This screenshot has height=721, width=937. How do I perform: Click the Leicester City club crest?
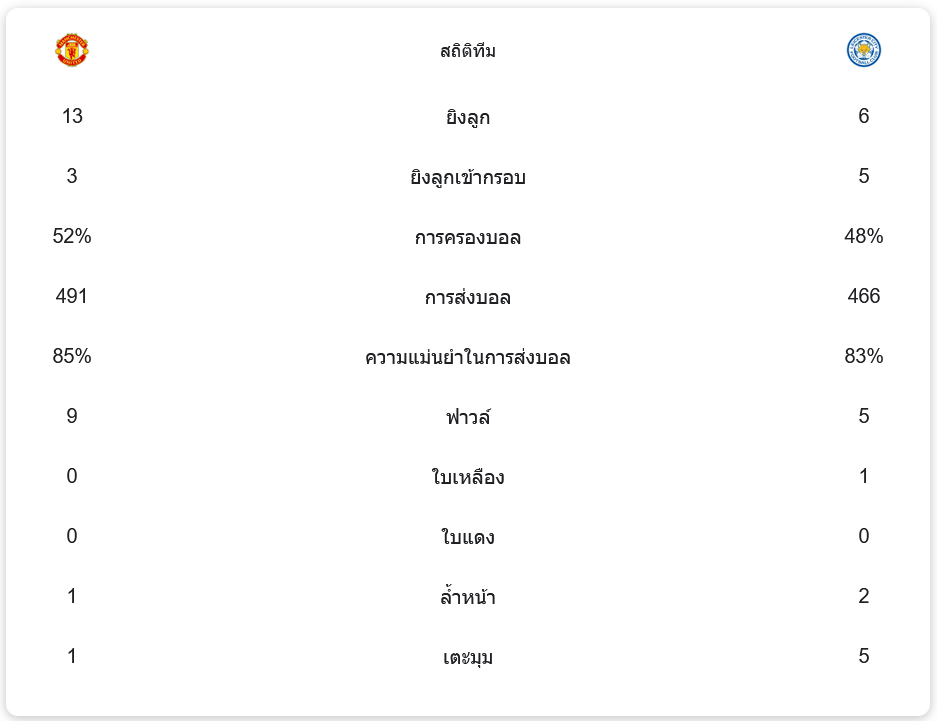tap(863, 50)
